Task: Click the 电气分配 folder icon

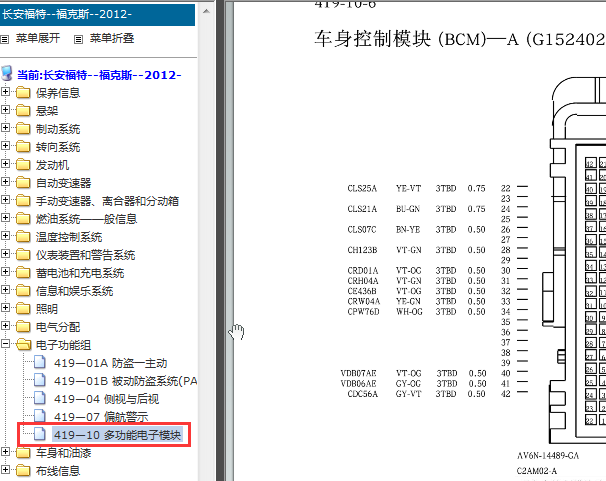Action: coord(23,326)
